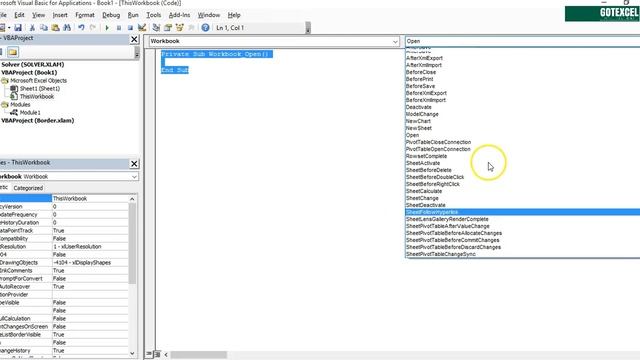Click the code window horizontal scrollbar thumb
640x360 pixels.
pos(198,355)
